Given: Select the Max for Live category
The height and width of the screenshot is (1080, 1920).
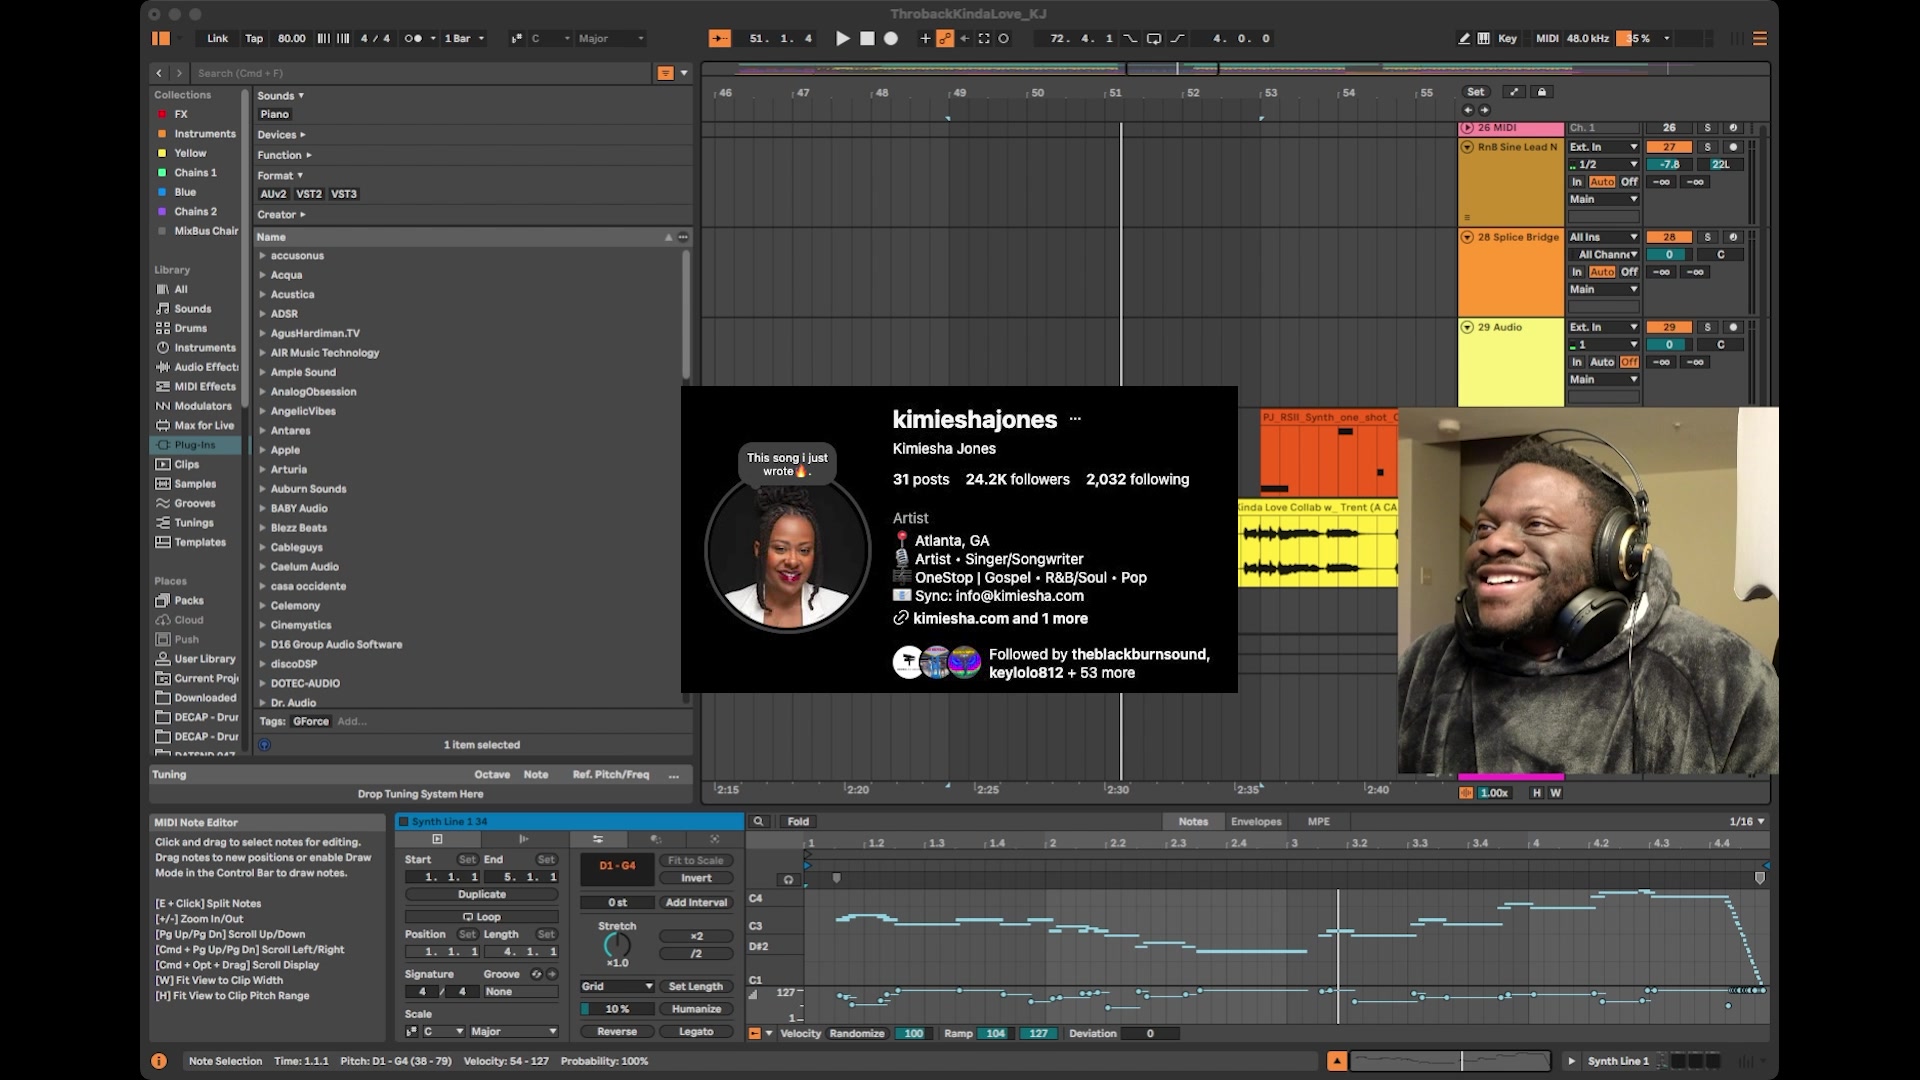Looking at the screenshot, I should 204,425.
